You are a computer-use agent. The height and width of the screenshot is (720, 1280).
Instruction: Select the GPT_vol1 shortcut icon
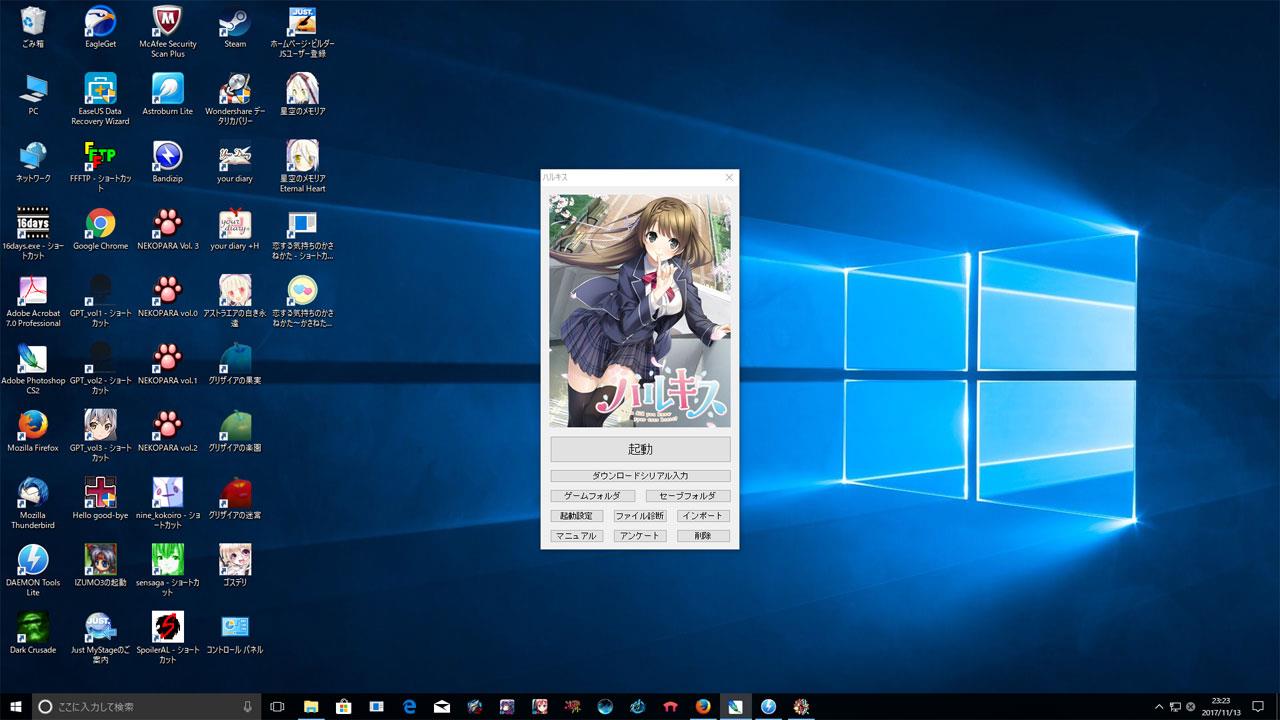[100, 300]
